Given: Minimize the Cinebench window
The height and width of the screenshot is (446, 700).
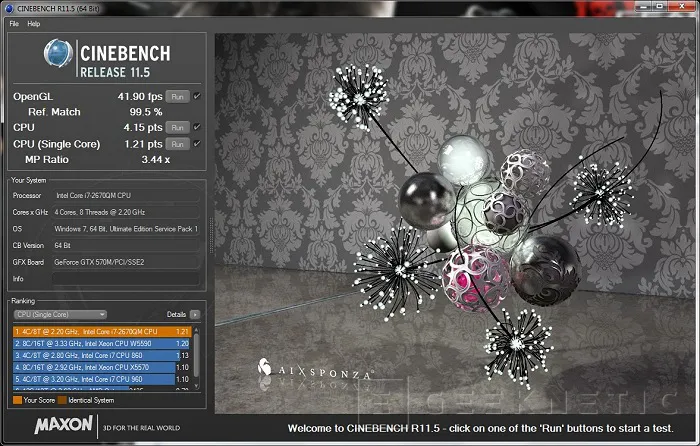Looking at the screenshot, I should [x=644, y=6].
